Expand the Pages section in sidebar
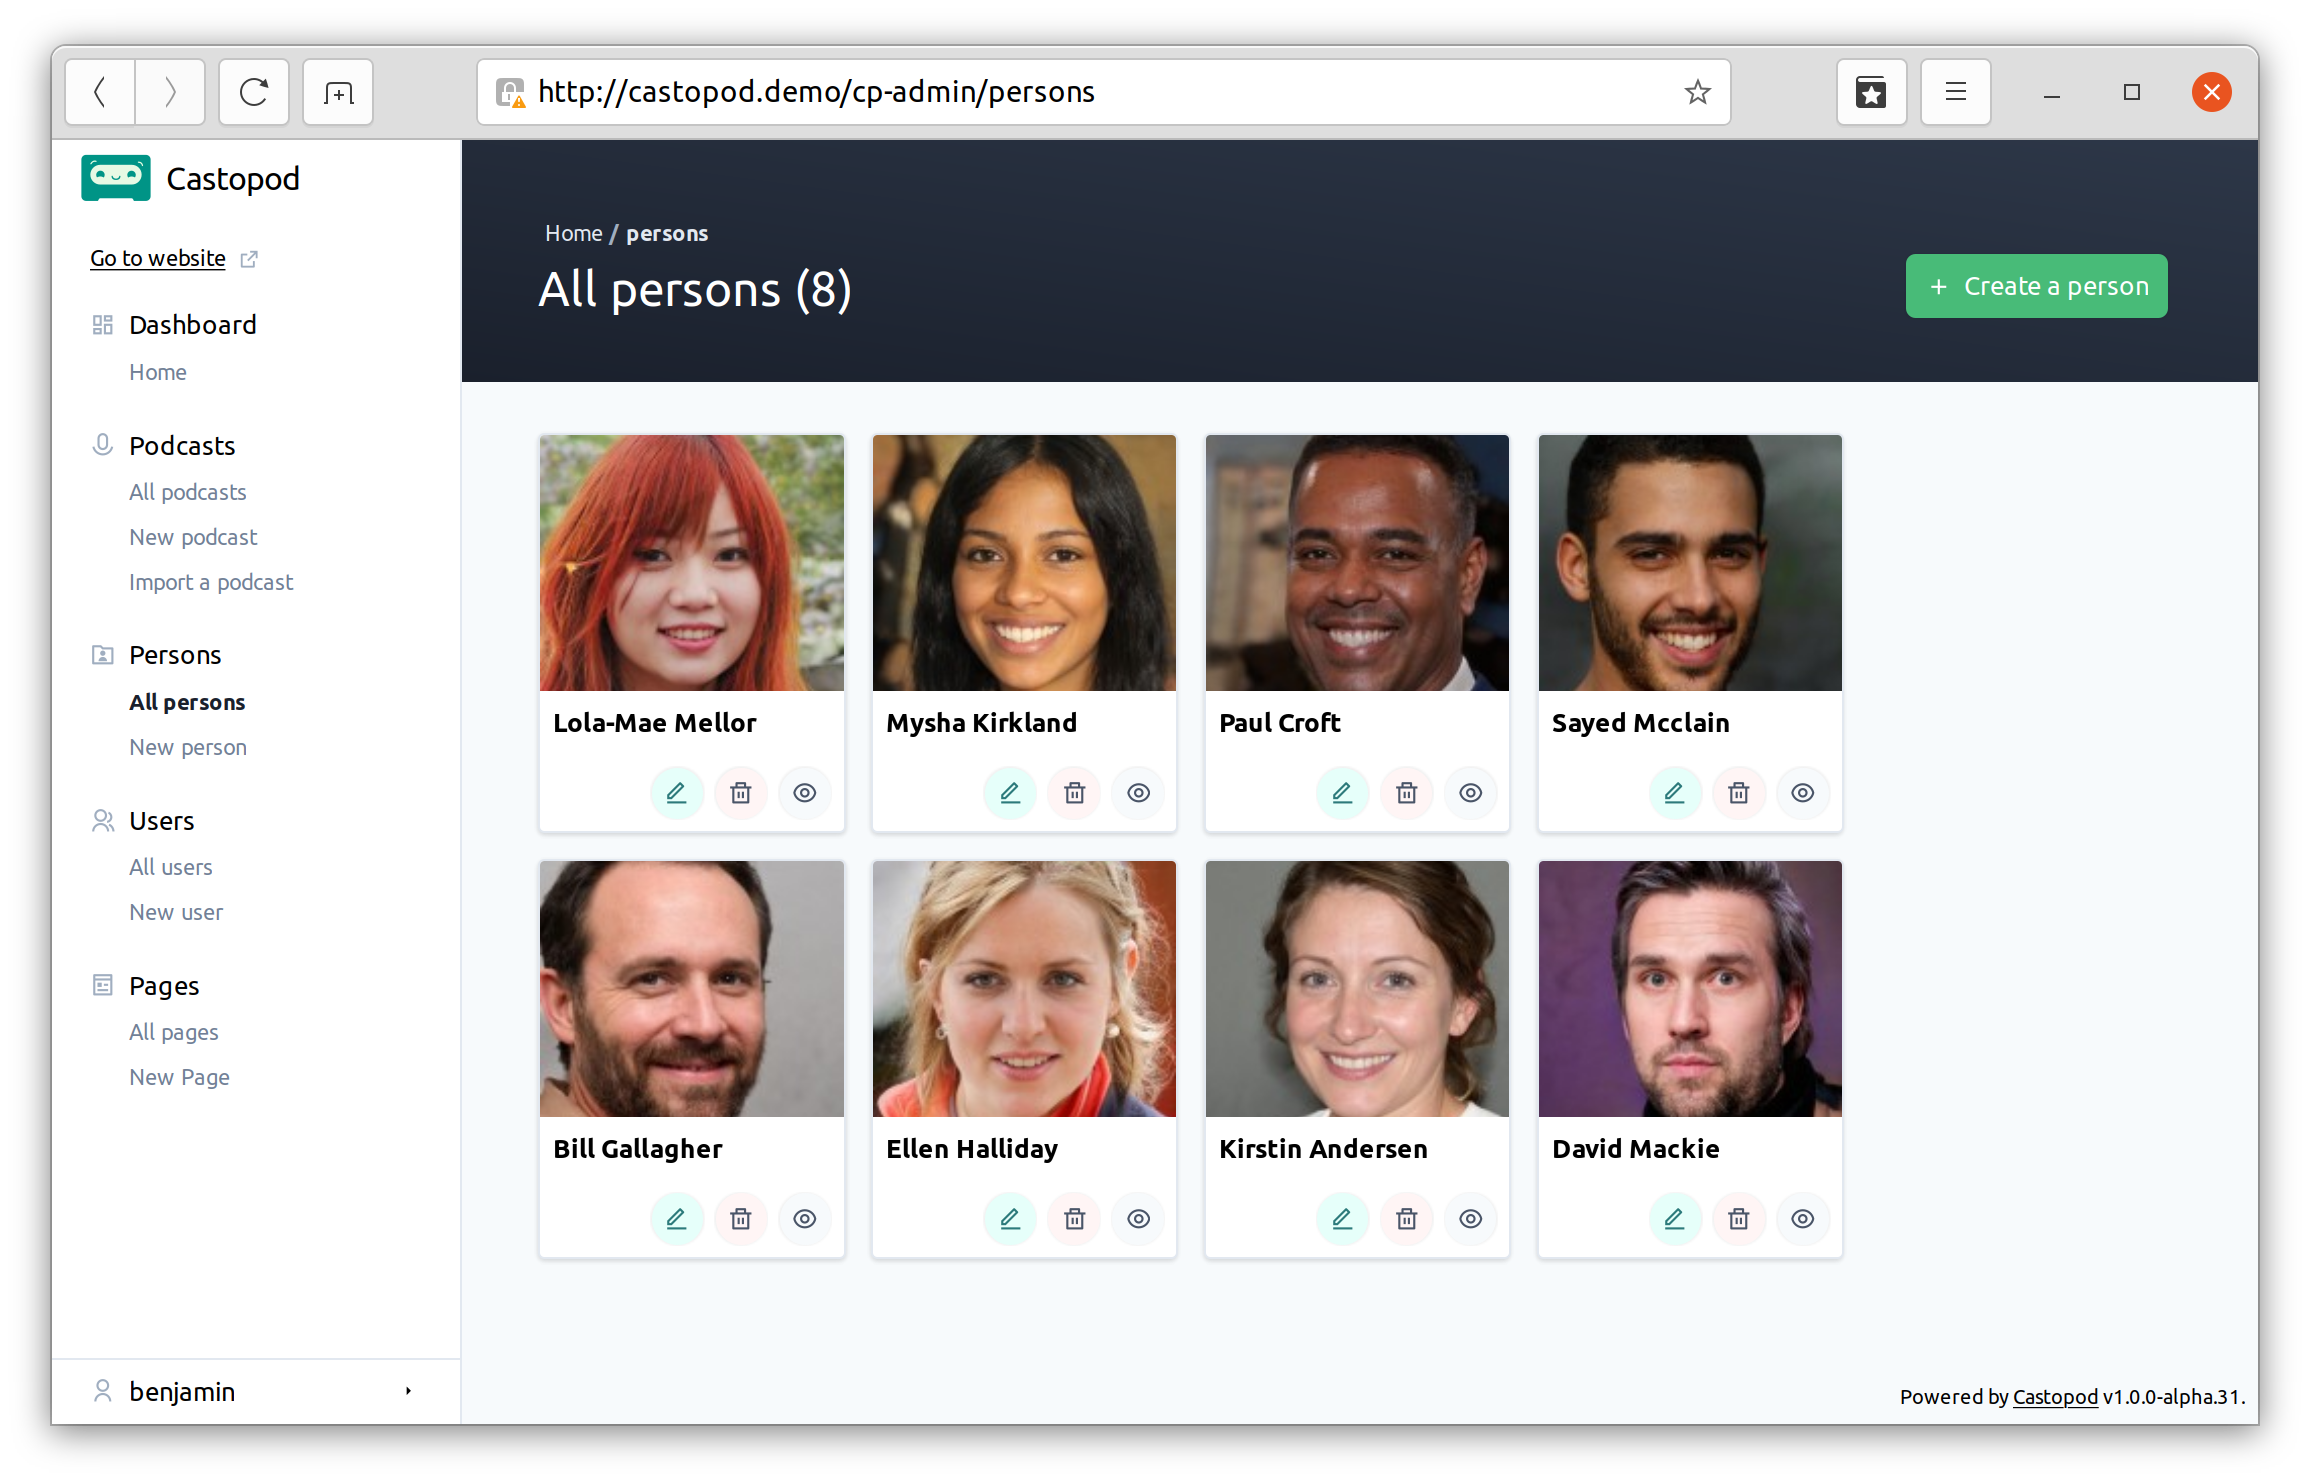The image size is (2310, 1482). (163, 984)
